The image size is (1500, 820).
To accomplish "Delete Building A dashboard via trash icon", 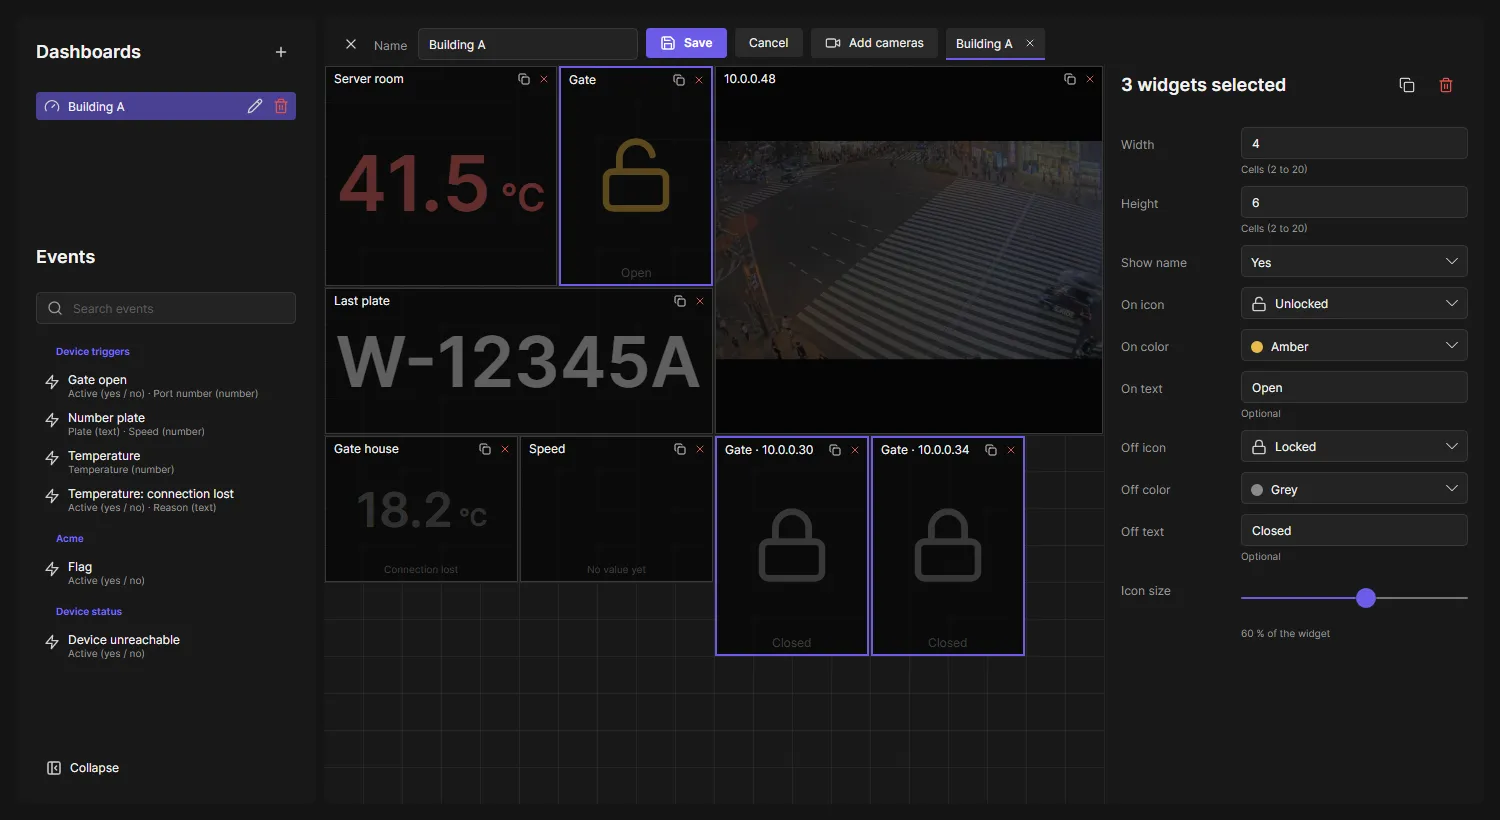I will coord(281,106).
